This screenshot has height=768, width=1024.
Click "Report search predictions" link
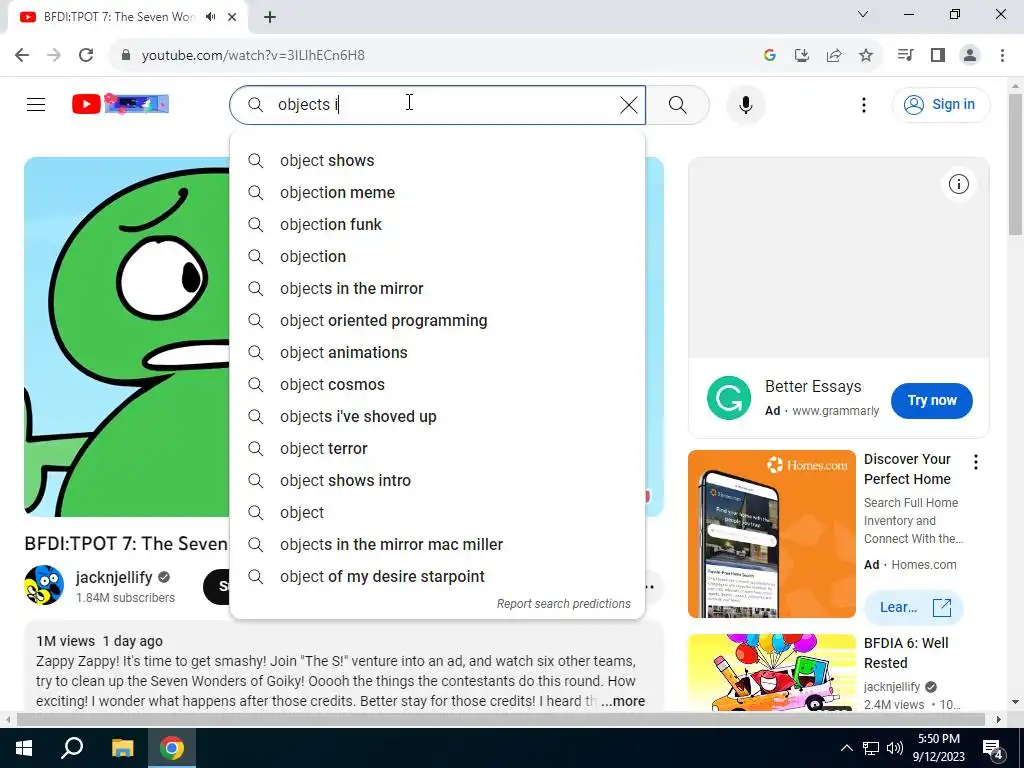[x=564, y=604]
